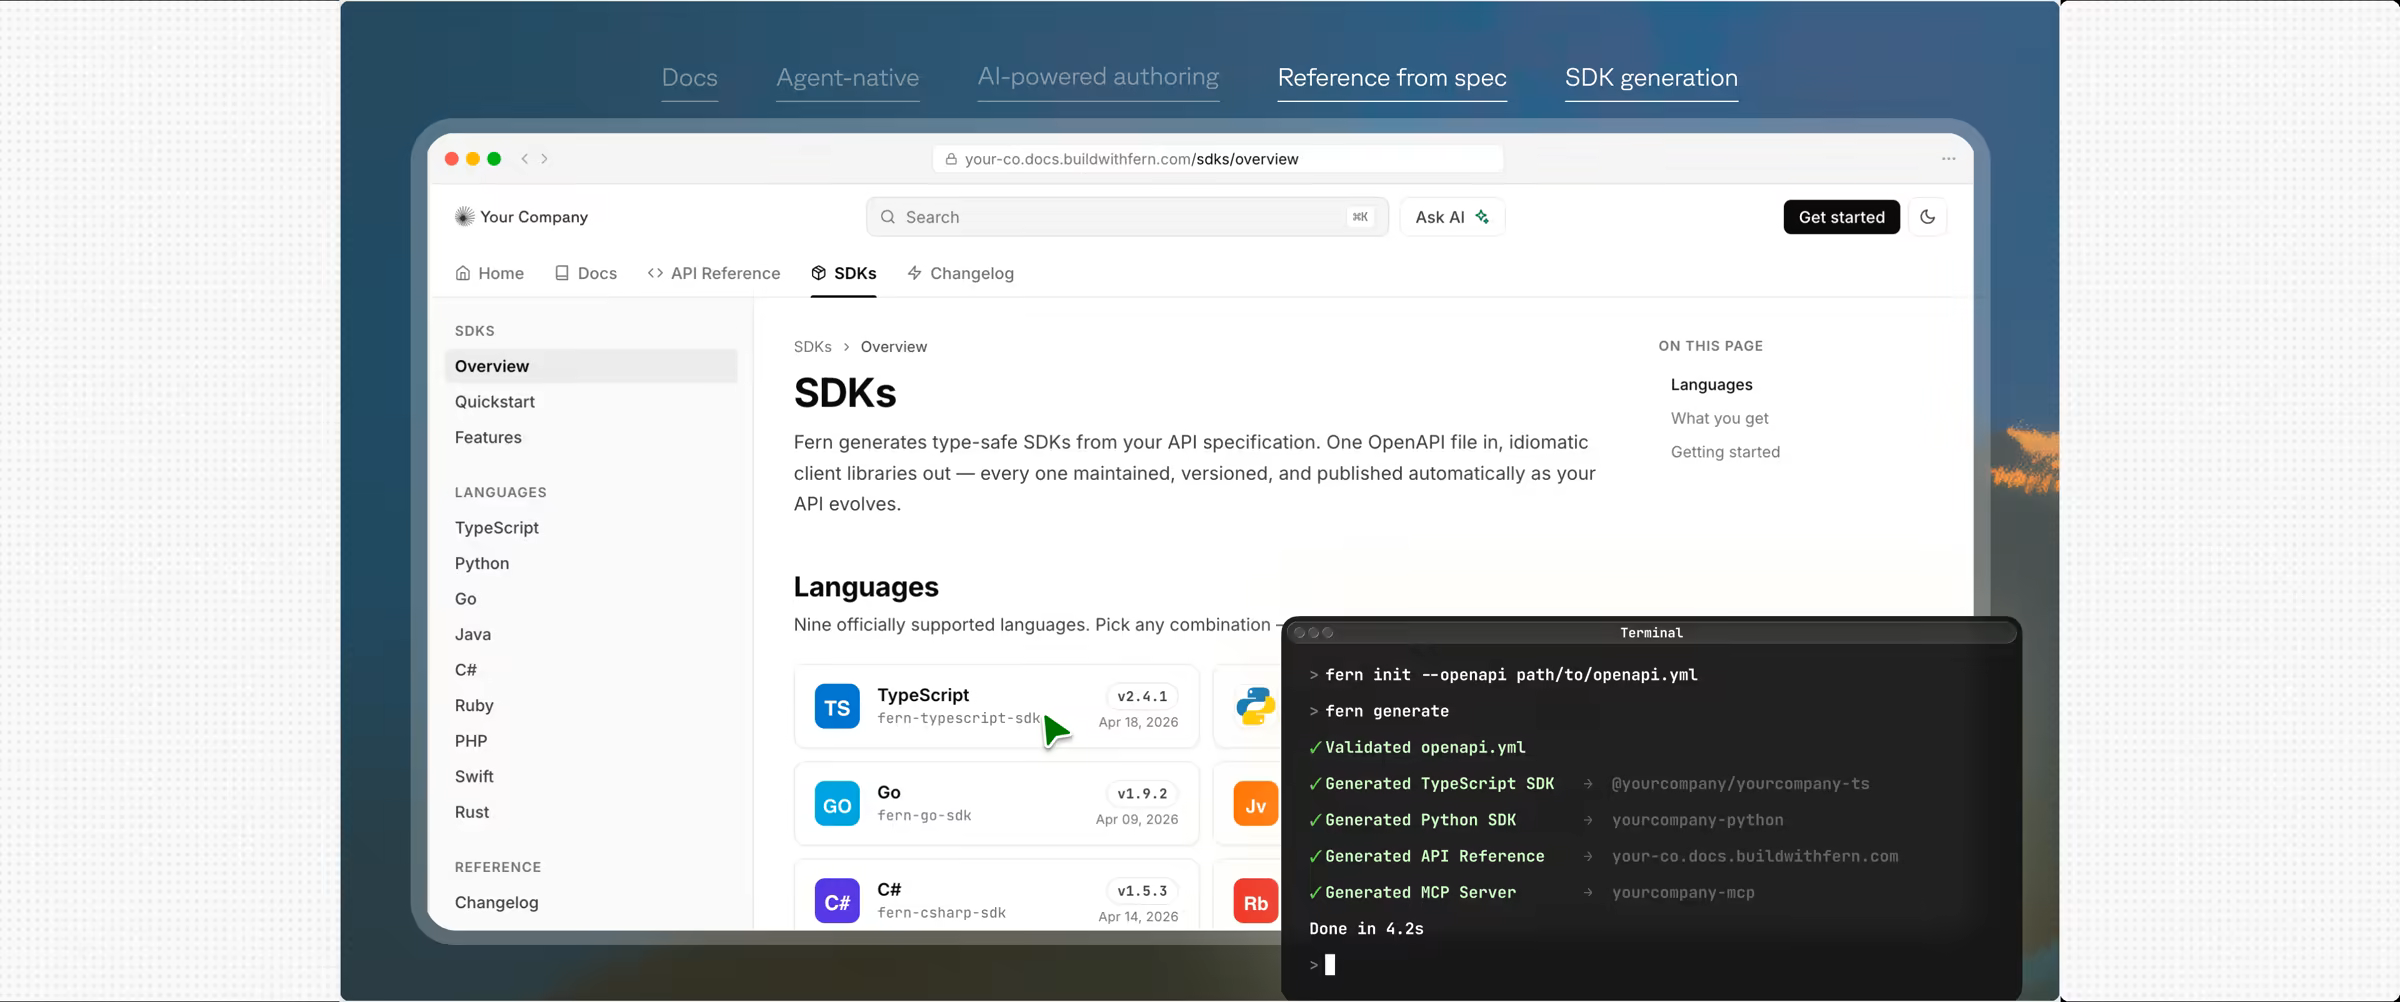
Task: Click the TypeScript TS logo icon
Action: coord(837,707)
